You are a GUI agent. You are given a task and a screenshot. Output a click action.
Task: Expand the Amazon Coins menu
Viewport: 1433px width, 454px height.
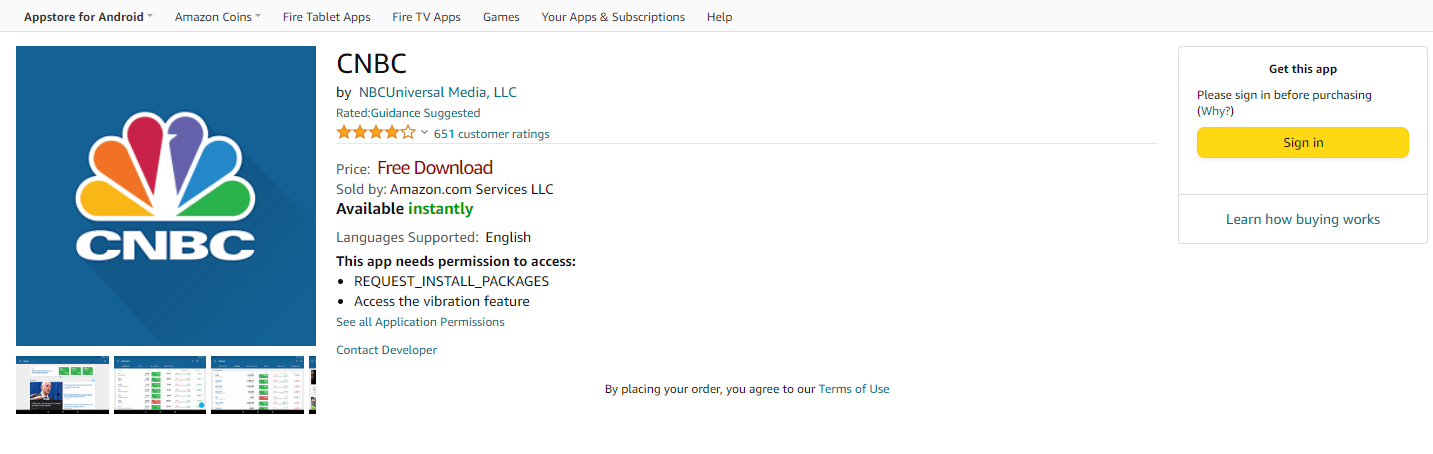point(217,17)
